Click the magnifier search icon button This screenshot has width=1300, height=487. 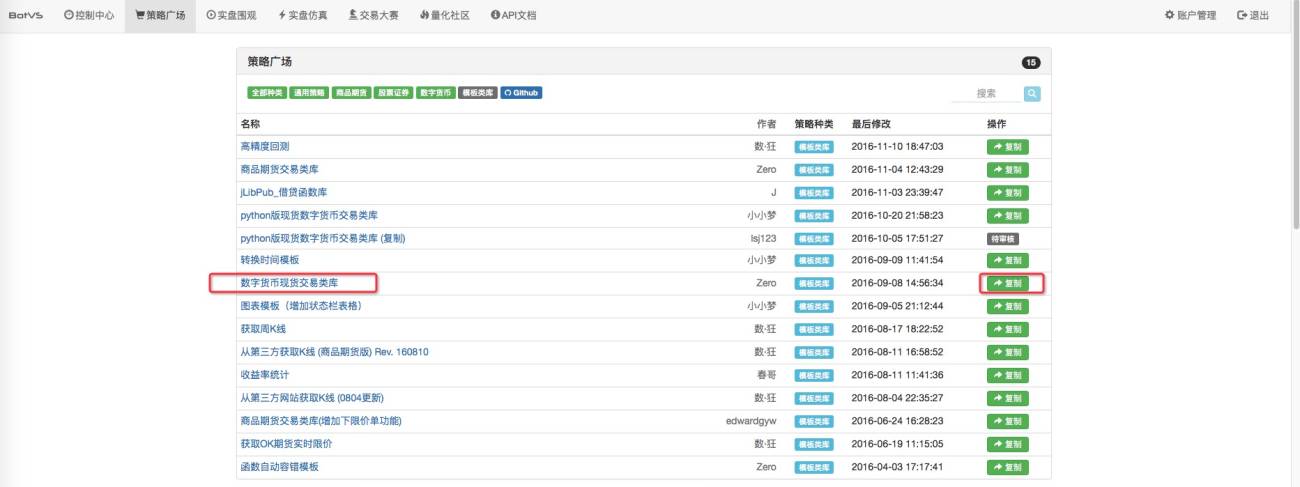tap(1032, 93)
